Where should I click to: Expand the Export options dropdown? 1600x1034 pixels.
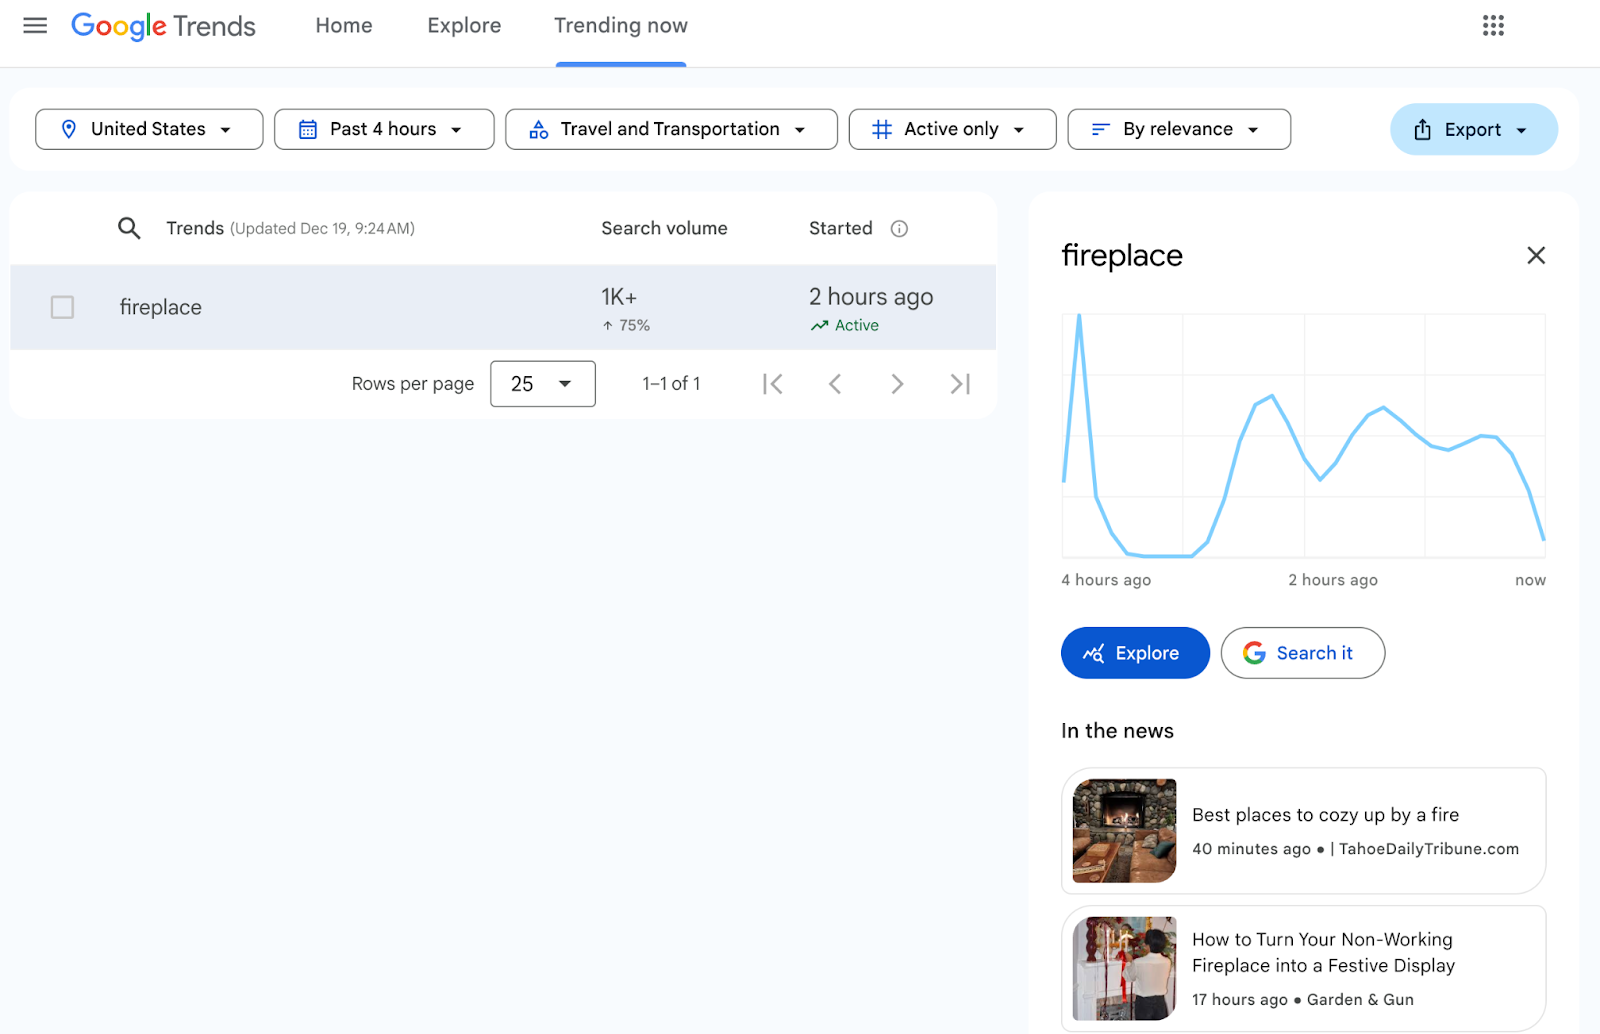(1474, 129)
